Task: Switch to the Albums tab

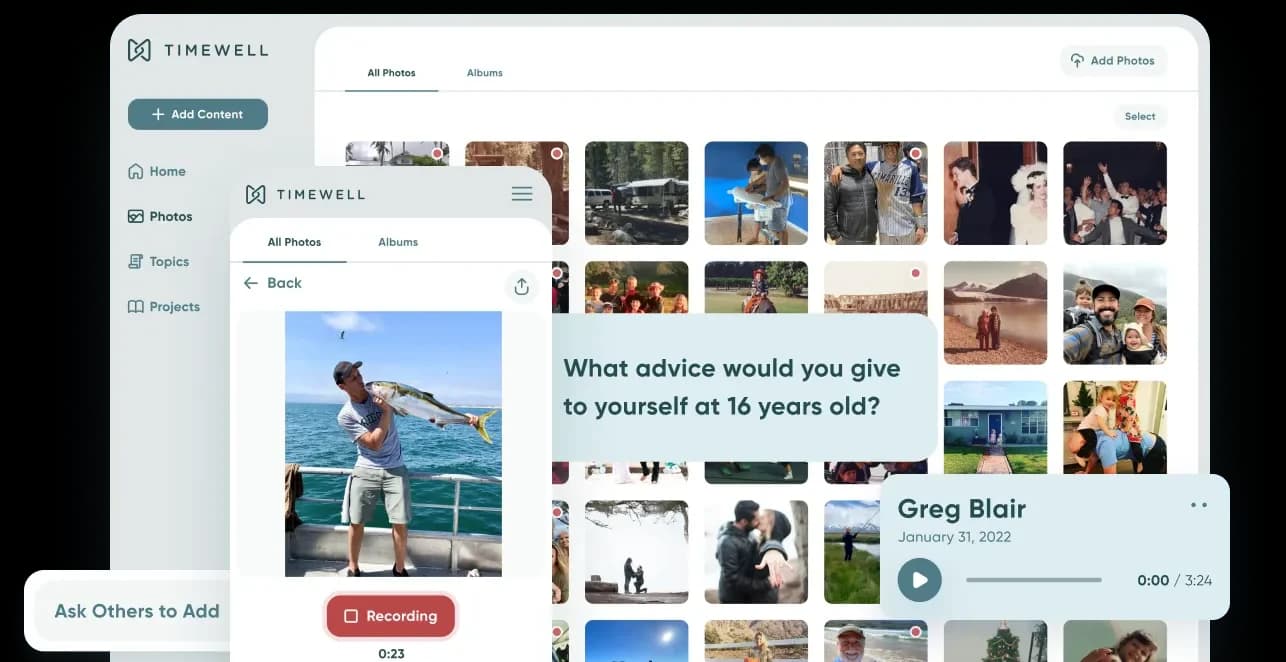Action: click(484, 72)
